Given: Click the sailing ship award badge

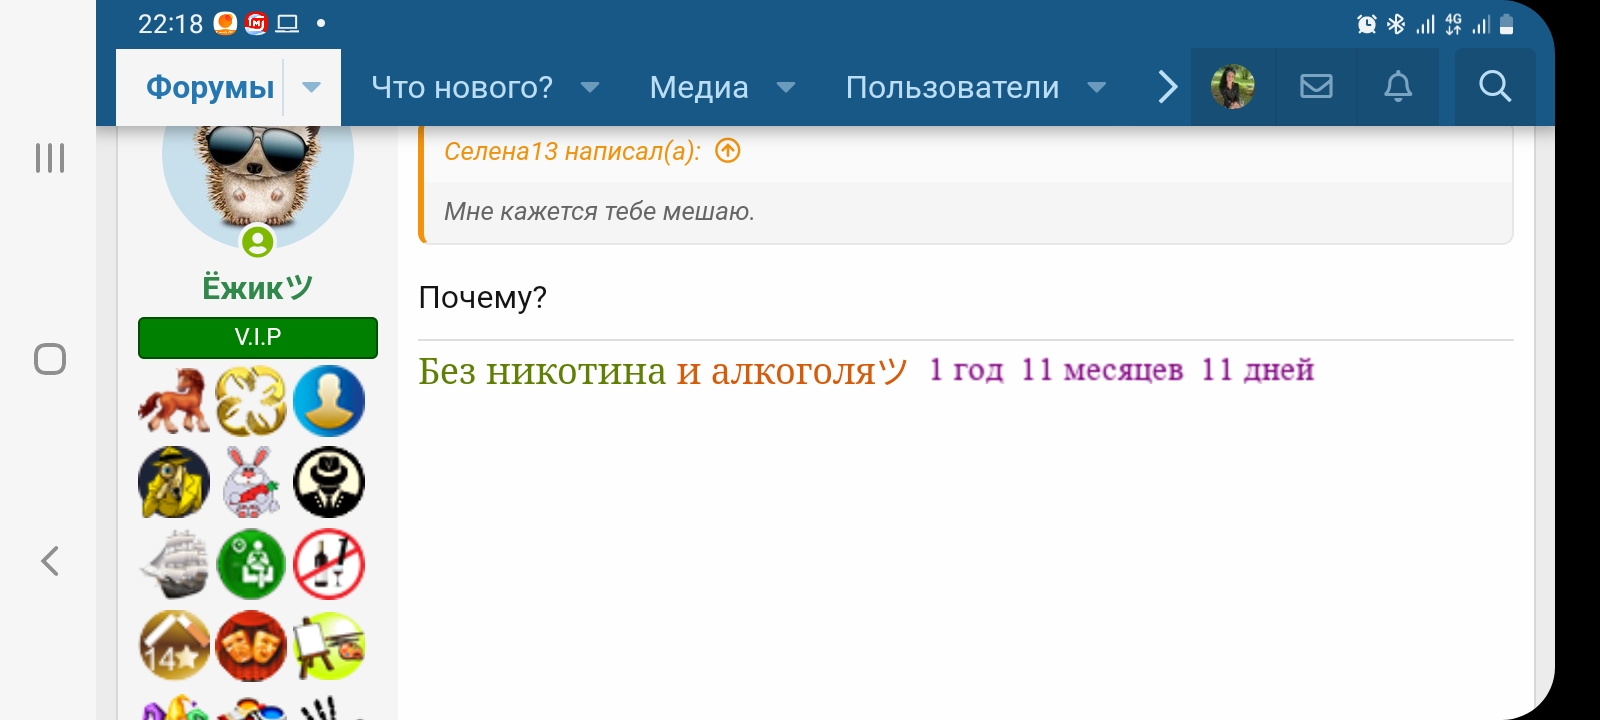Looking at the screenshot, I should coord(174,564).
